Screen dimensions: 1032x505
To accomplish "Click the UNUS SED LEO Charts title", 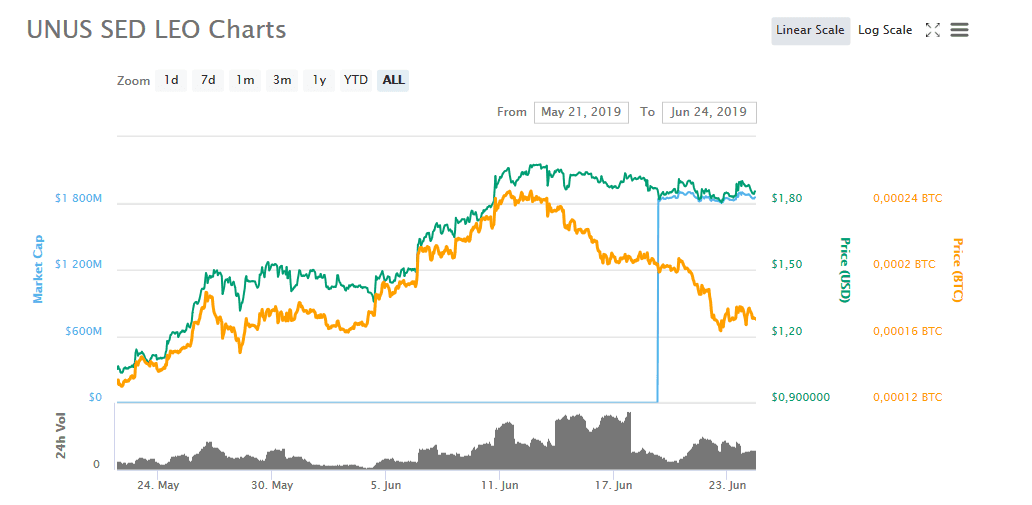I will tap(156, 30).
